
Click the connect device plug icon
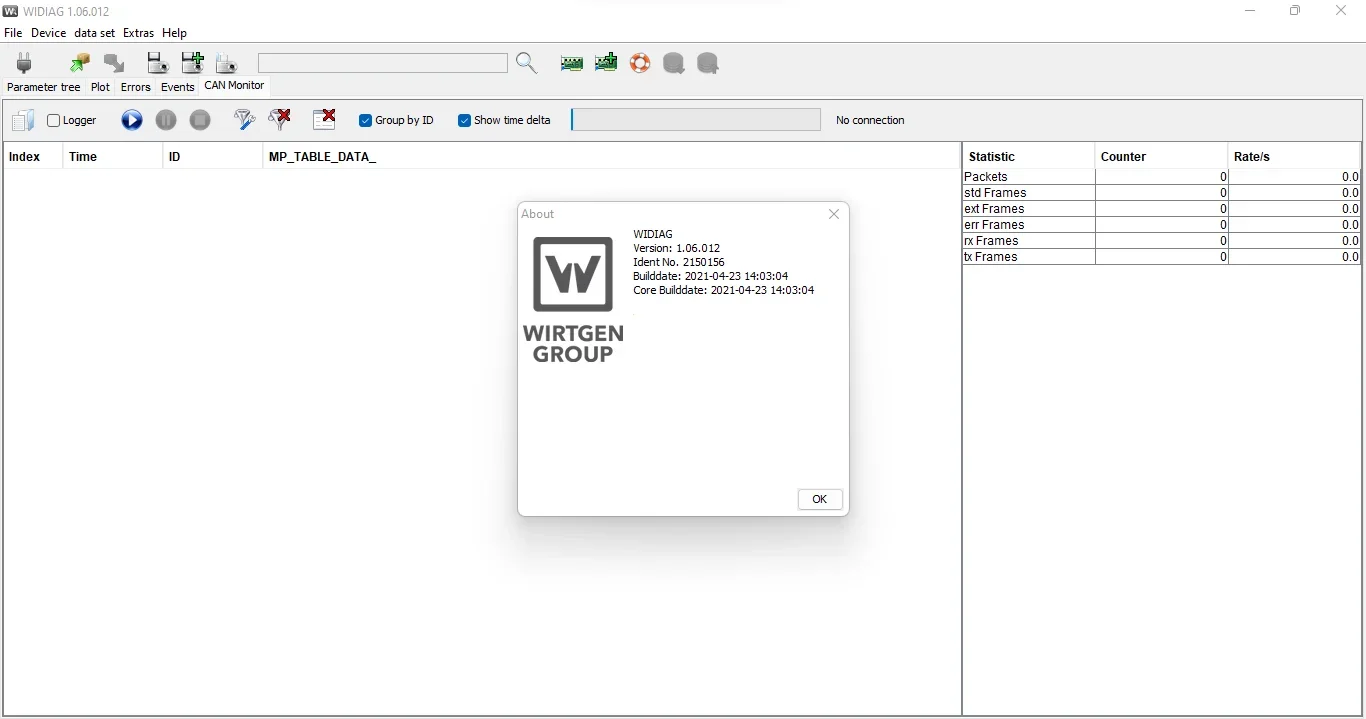coord(22,63)
